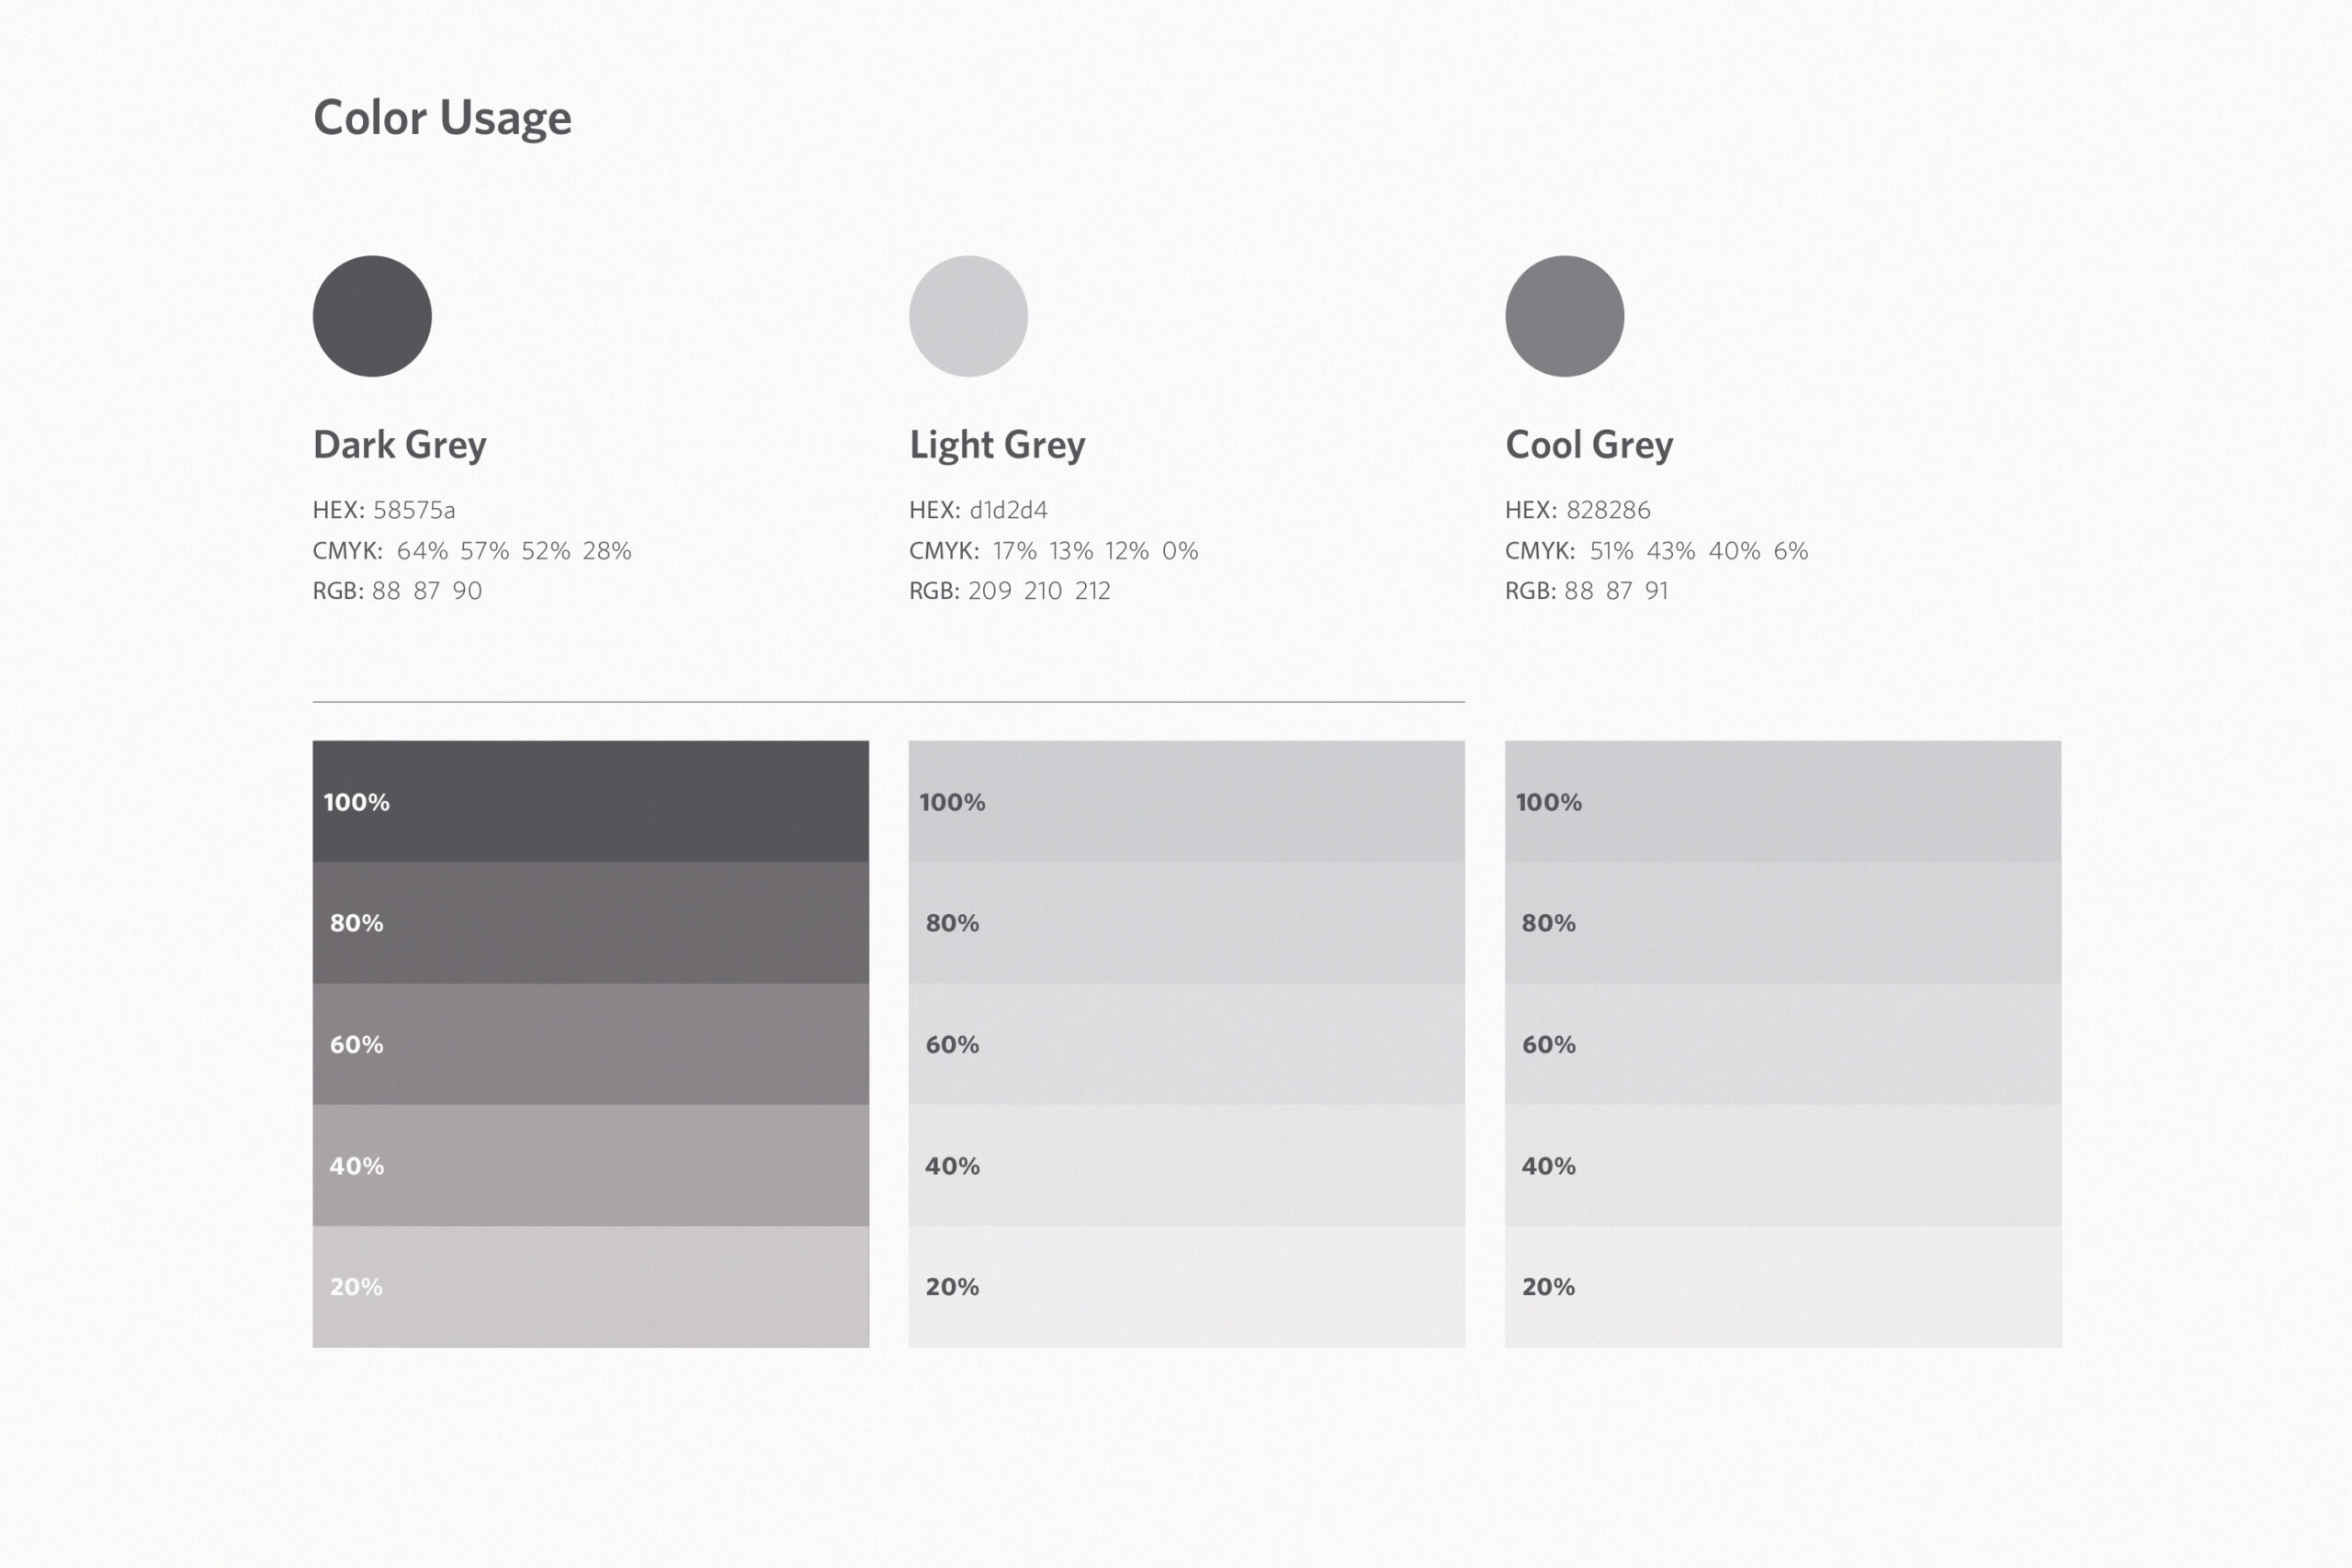Pick the Cool Grey 100% tint band
This screenshot has width=2352, height=1568.
tap(1782, 801)
